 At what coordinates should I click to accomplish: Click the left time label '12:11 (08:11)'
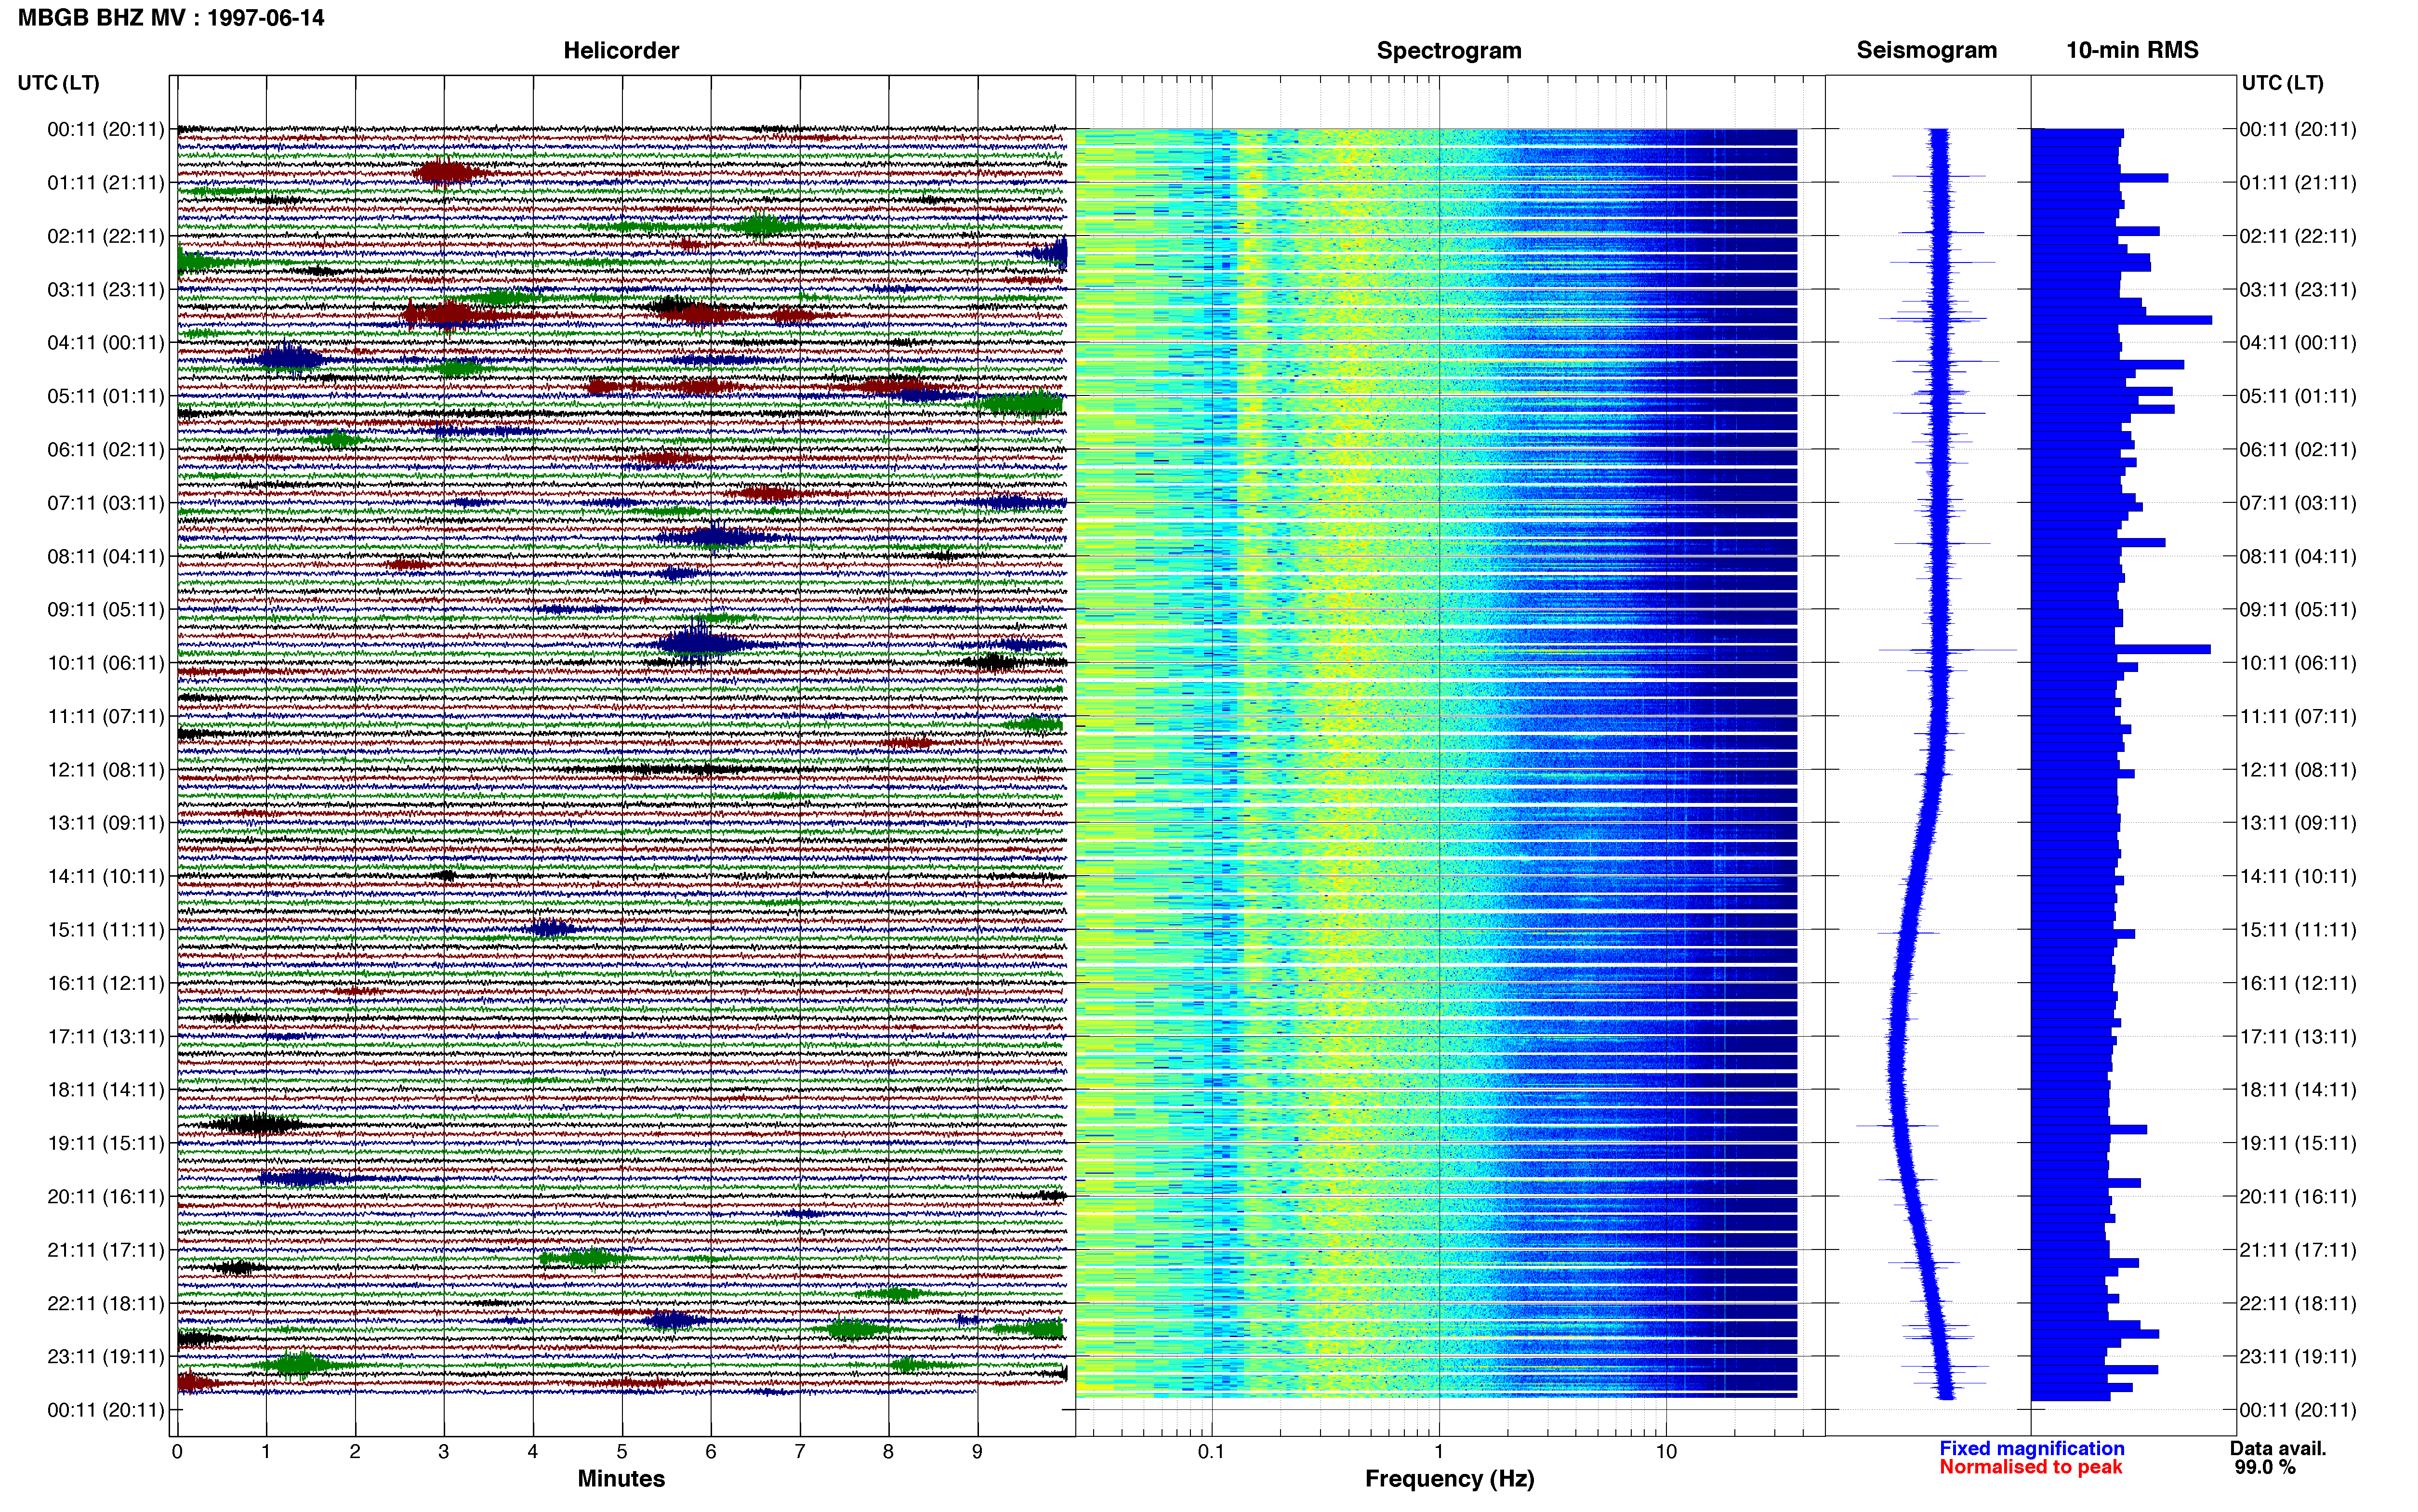pos(106,770)
